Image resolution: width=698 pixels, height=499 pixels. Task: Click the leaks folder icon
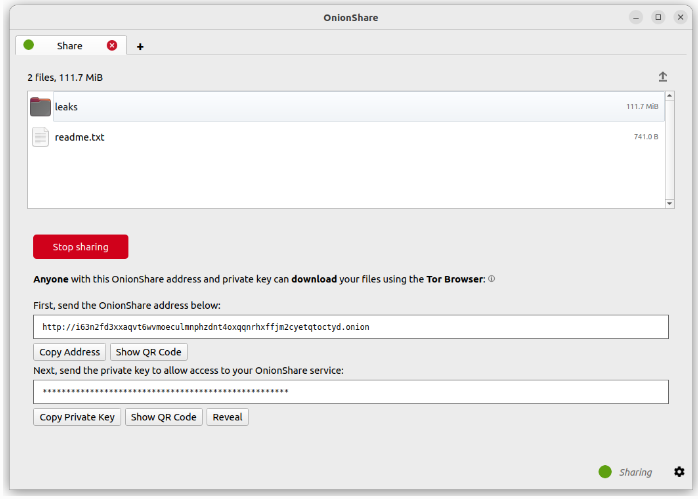(x=40, y=107)
